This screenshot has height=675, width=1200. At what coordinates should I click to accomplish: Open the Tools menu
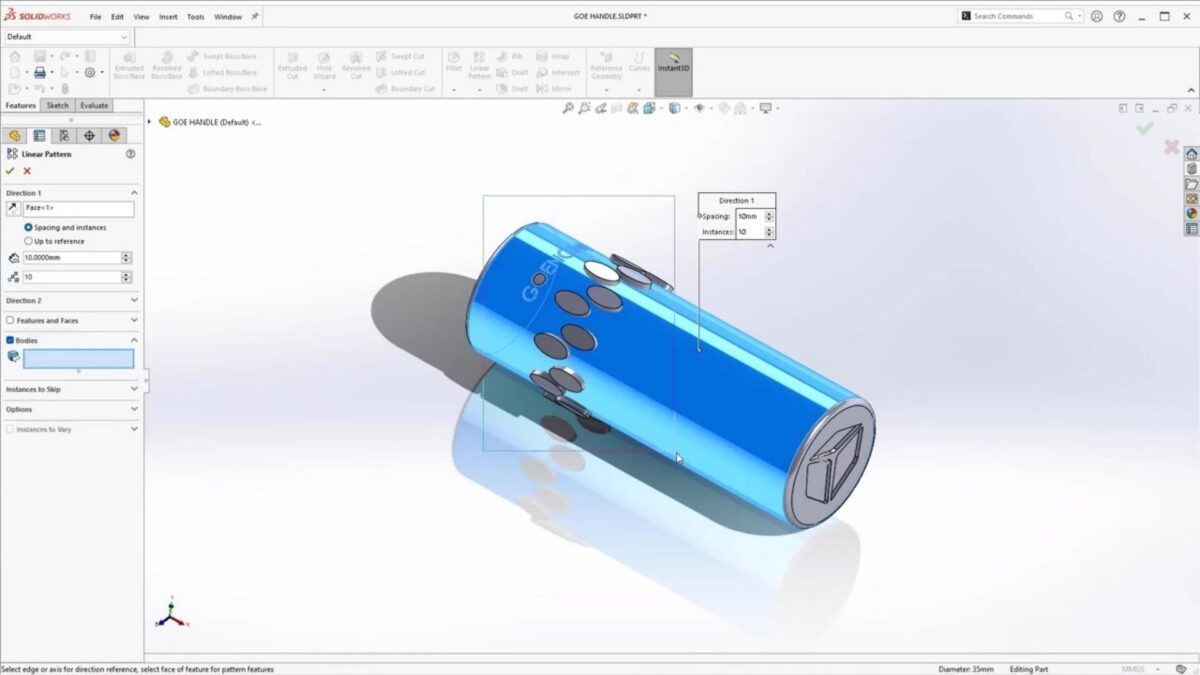[195, 17]
